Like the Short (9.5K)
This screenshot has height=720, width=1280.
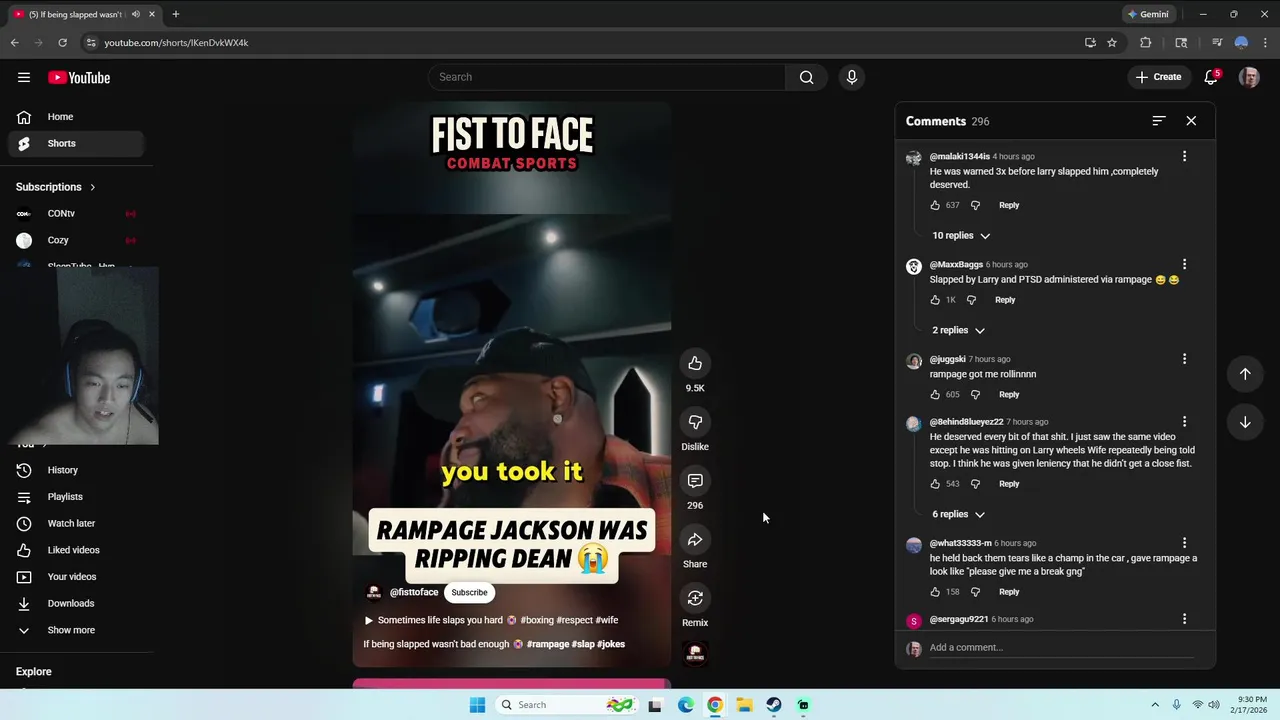pyautogui.click(x=695, y=363)
